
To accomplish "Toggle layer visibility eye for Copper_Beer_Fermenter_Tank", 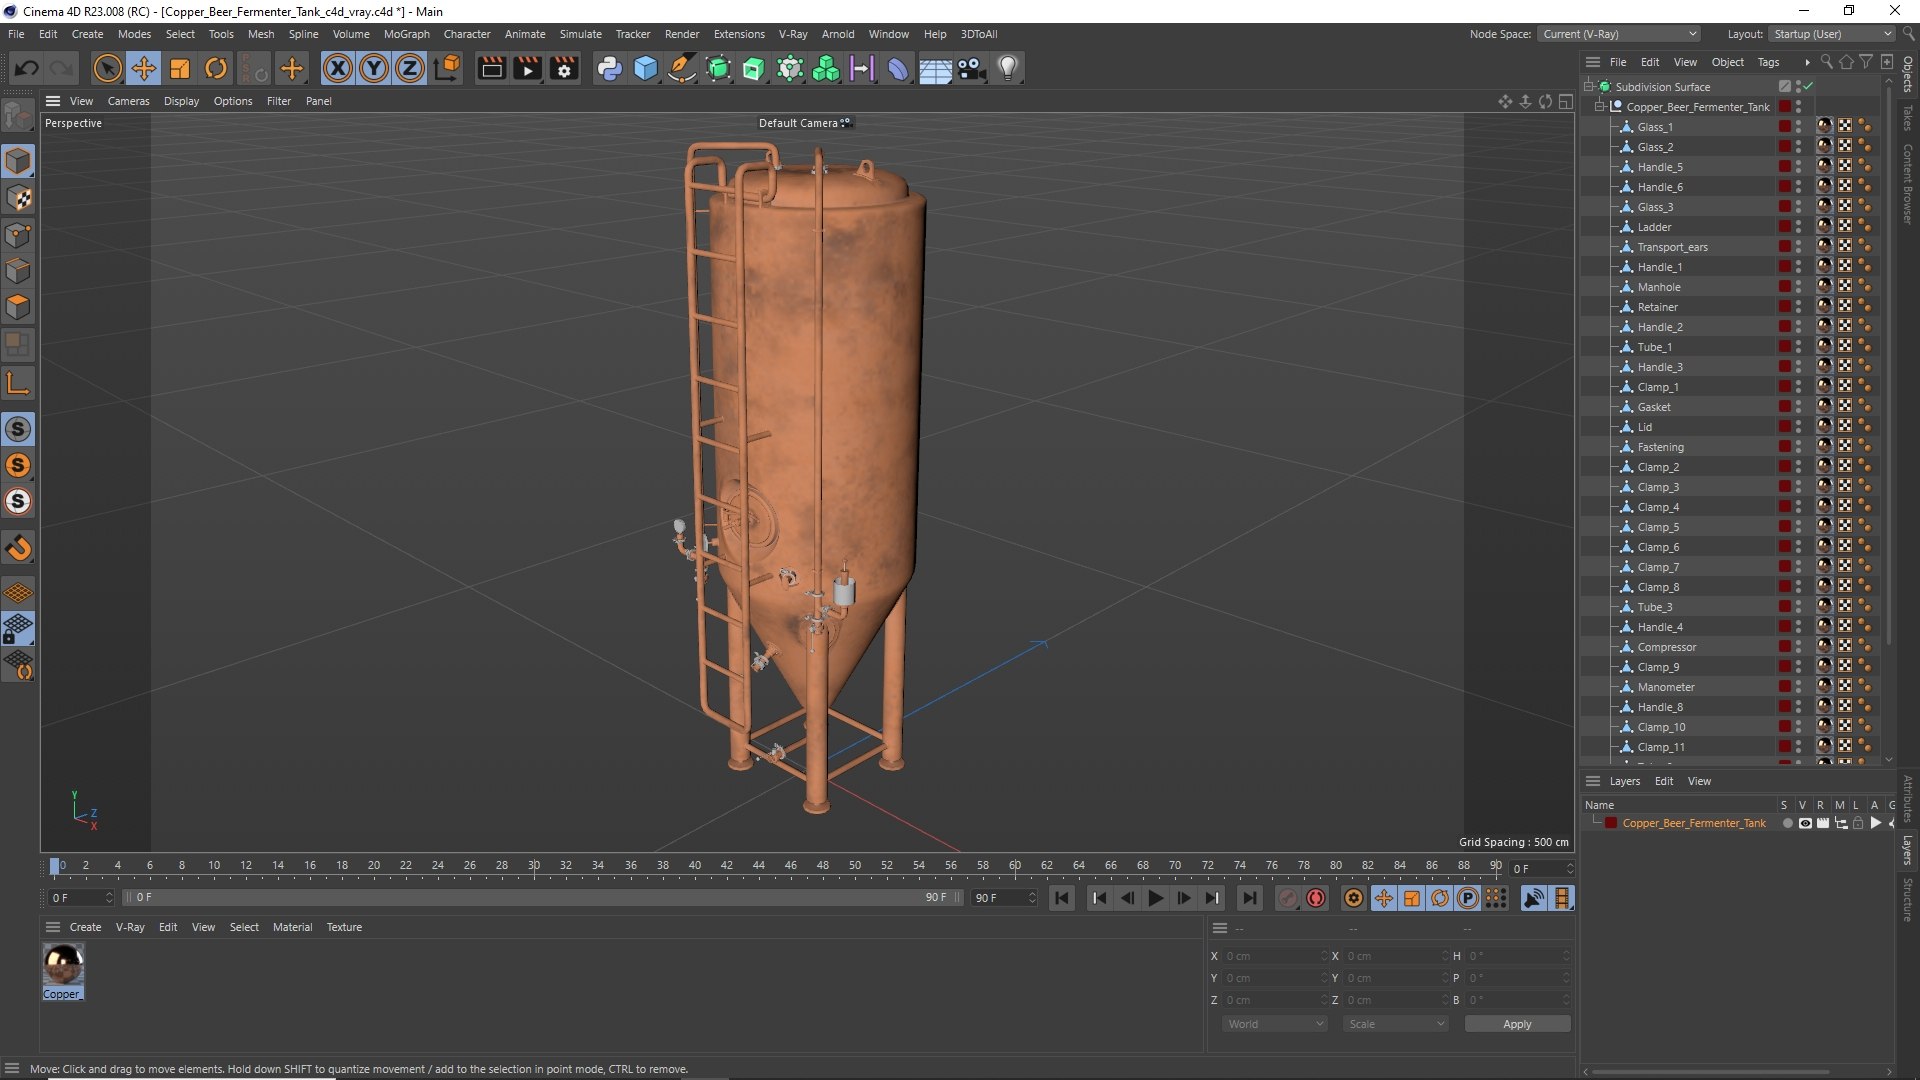I will (1805, 824).
